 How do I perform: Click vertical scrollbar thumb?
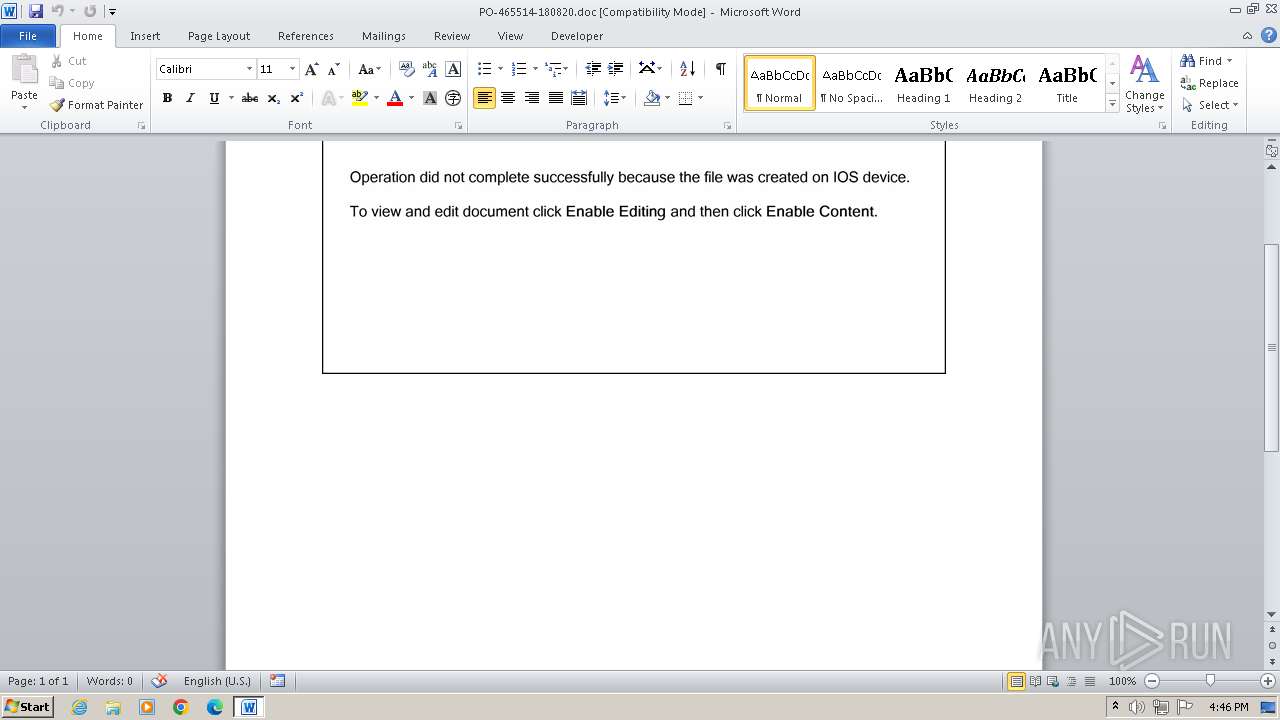[x=1272, y=347]
